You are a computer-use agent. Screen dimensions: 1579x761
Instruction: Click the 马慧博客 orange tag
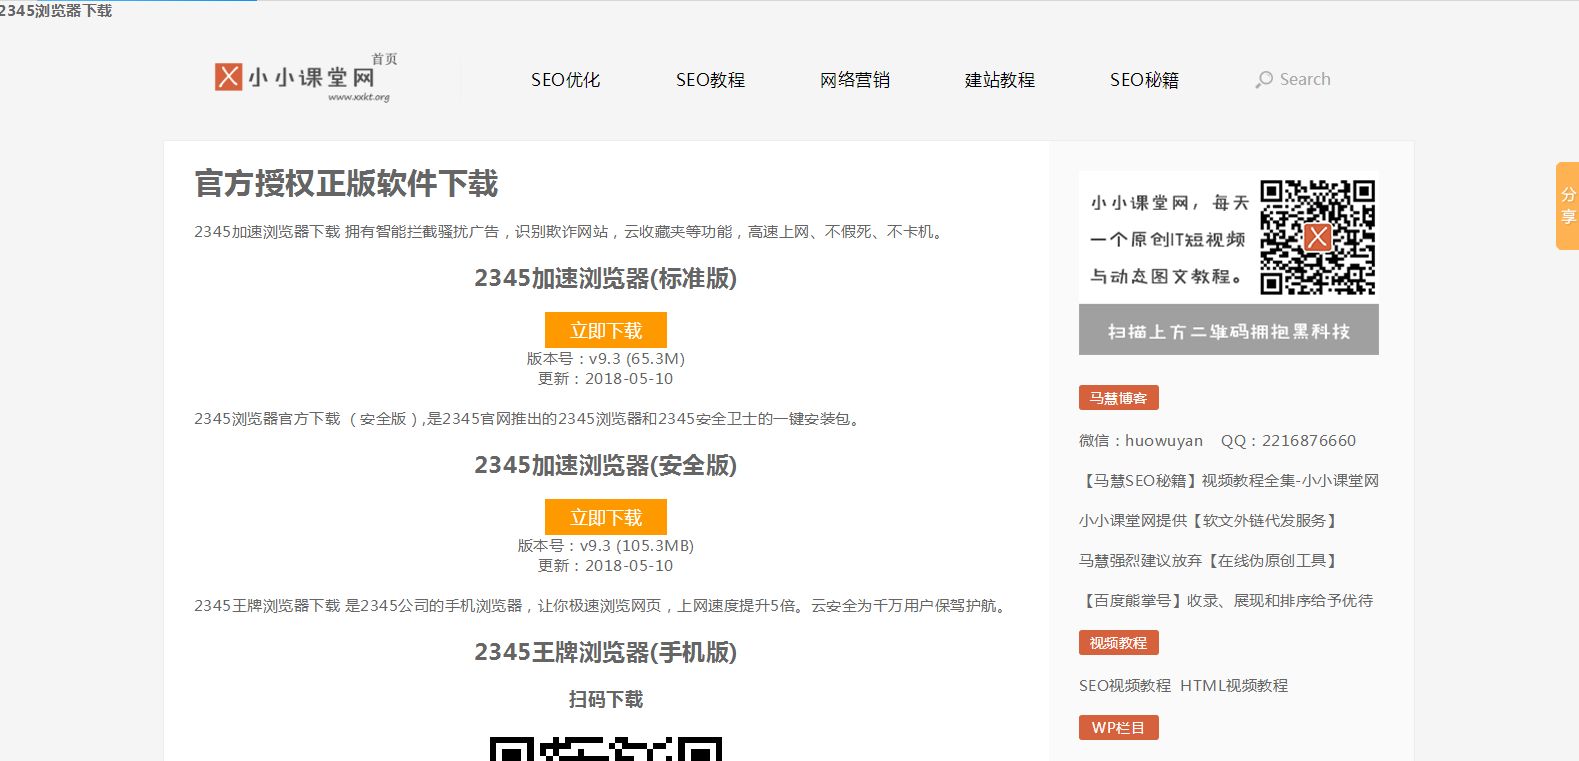1119,398
